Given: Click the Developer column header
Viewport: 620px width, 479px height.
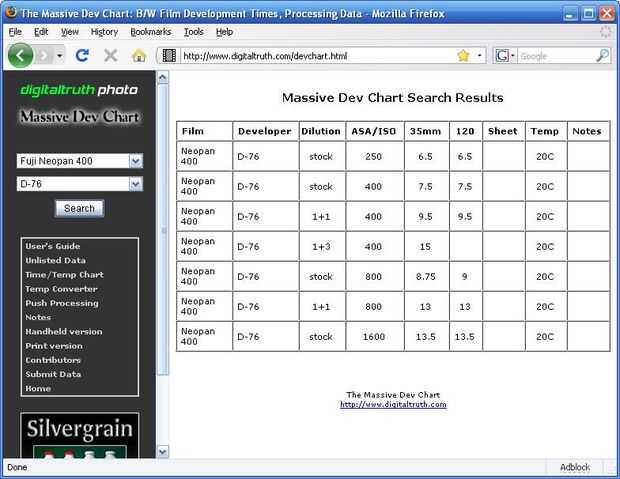Looking at the screenshot, I should point(265,131).
